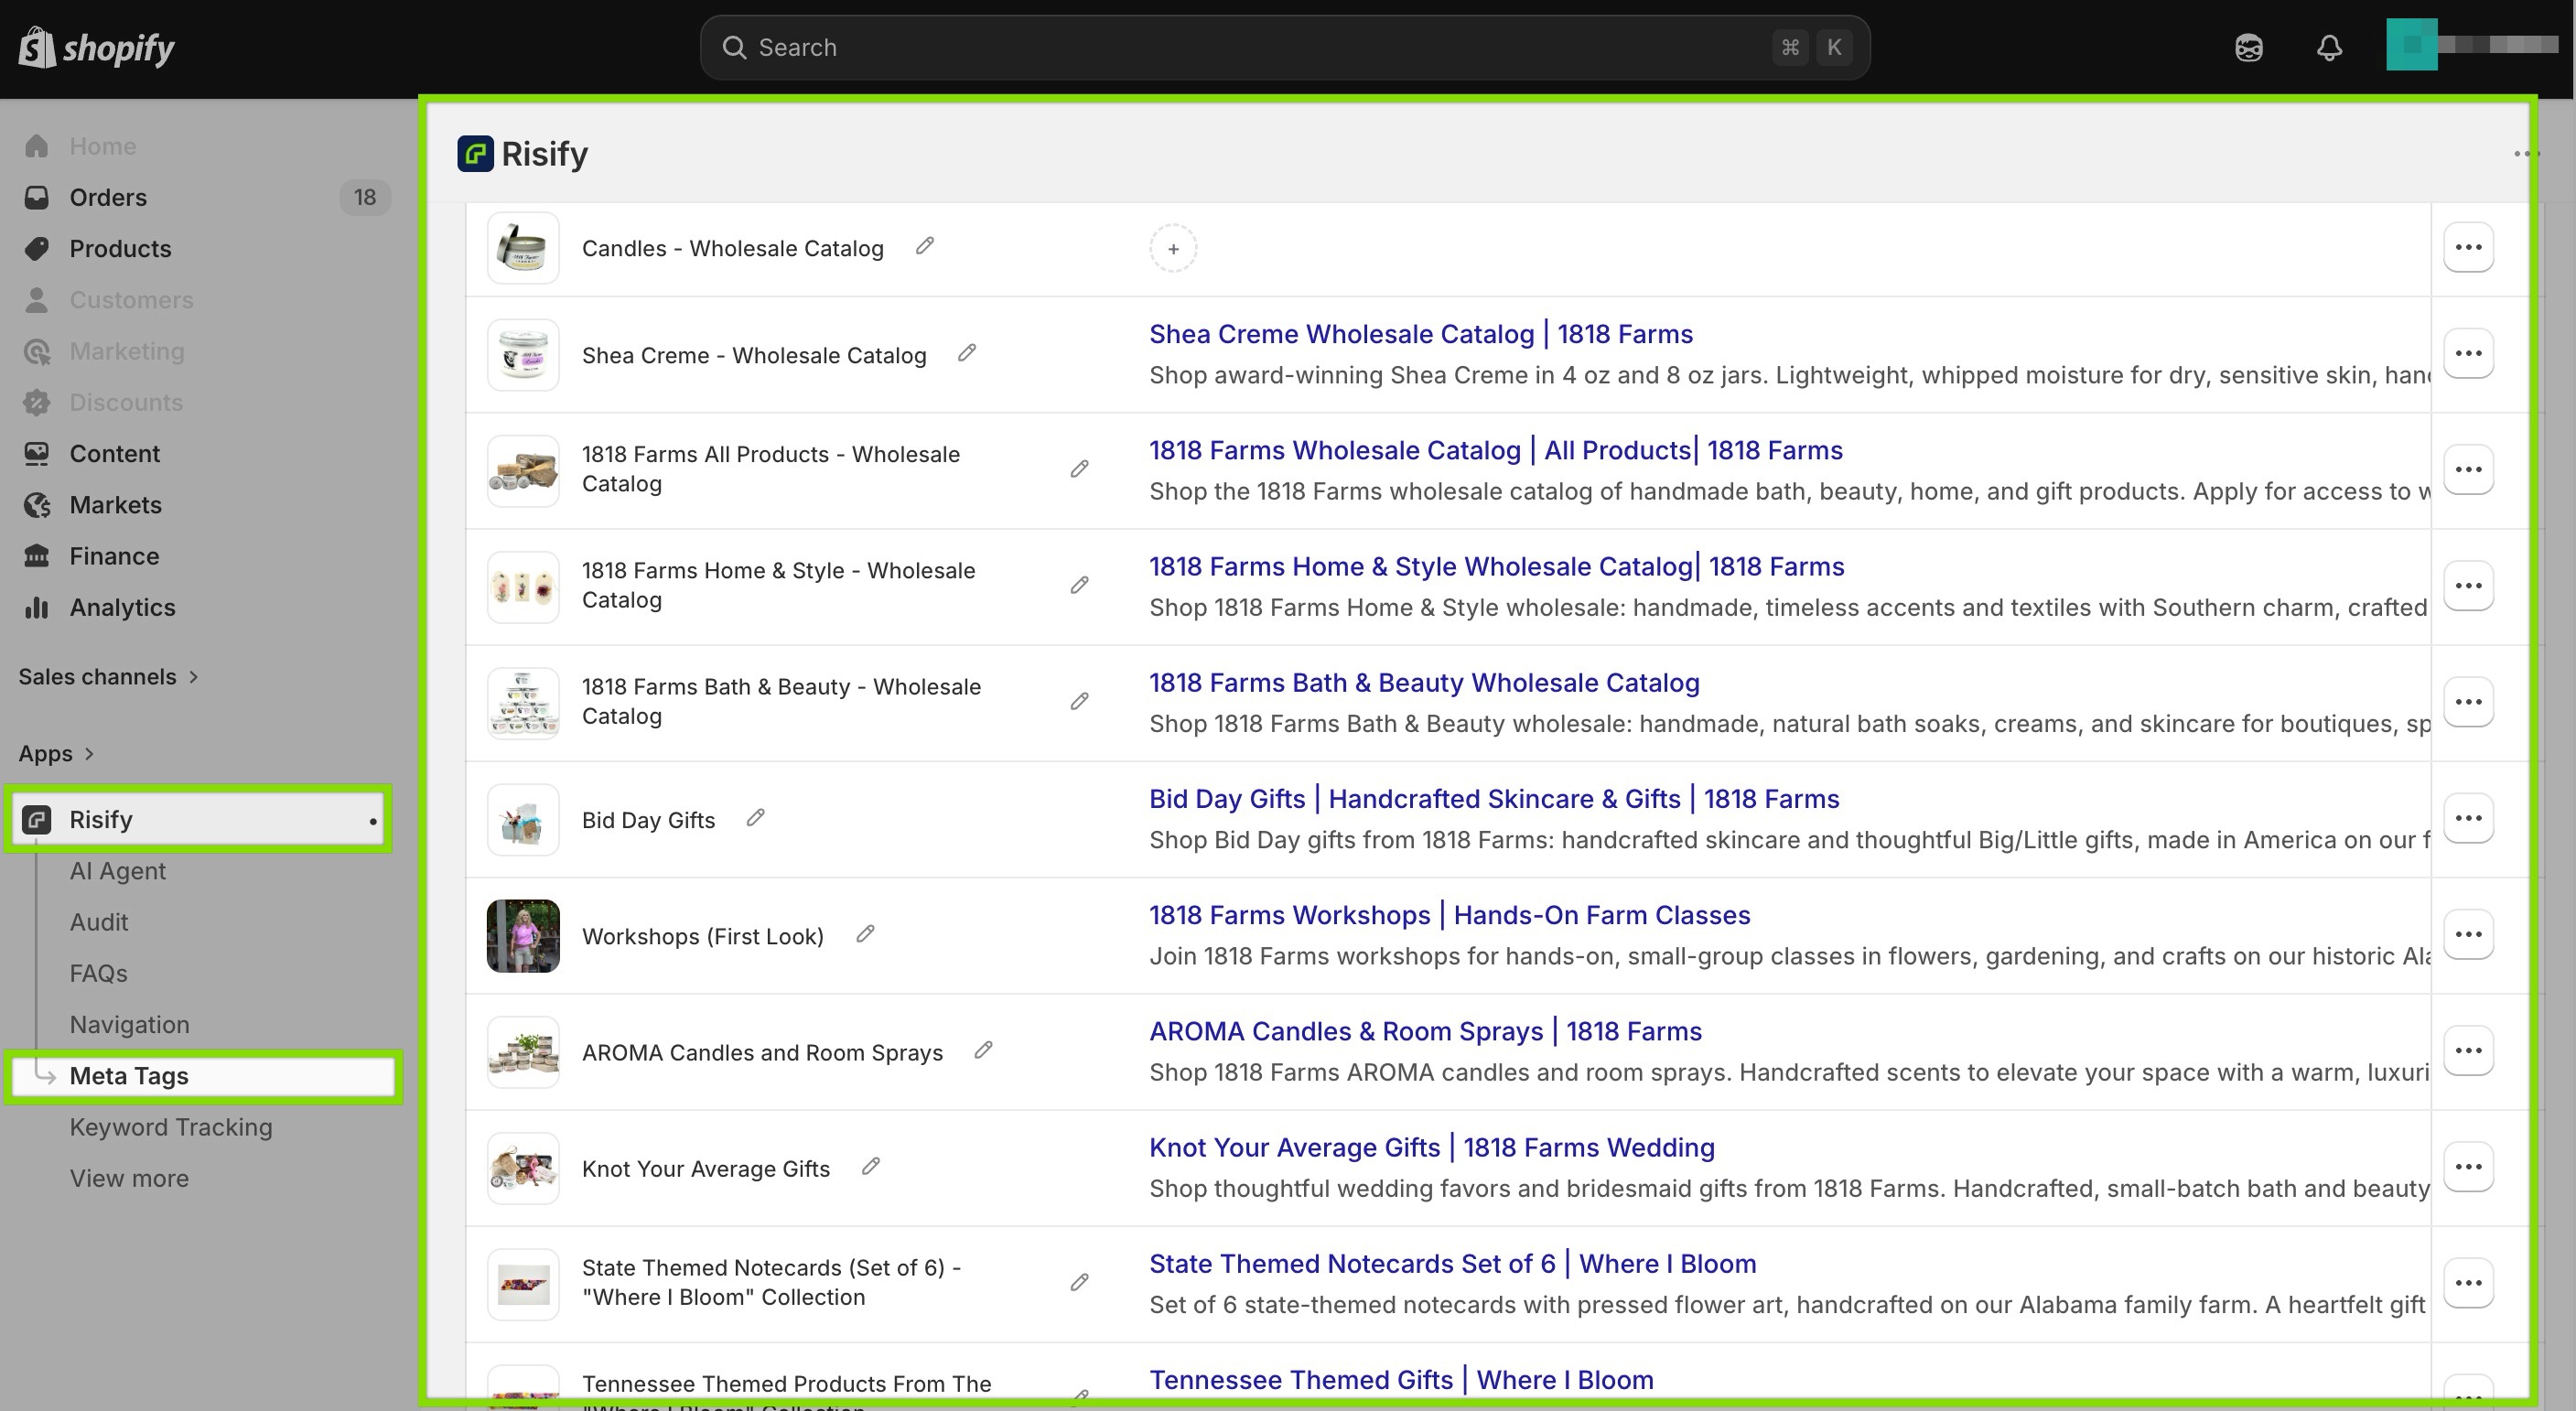This screenshot has width=2576, height=1411.
Task: Open Tennessee Themed Gifts Where I Bloom link
Action: pos(1401,1380)
